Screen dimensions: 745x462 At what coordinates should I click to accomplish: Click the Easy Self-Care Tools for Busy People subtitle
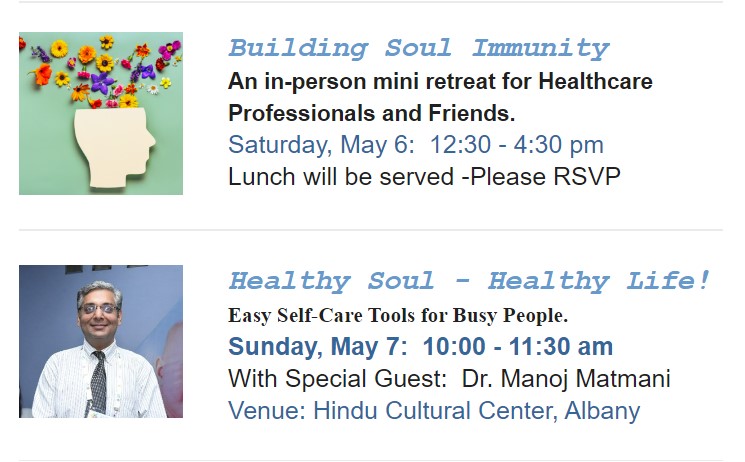[x=398, y=316]
